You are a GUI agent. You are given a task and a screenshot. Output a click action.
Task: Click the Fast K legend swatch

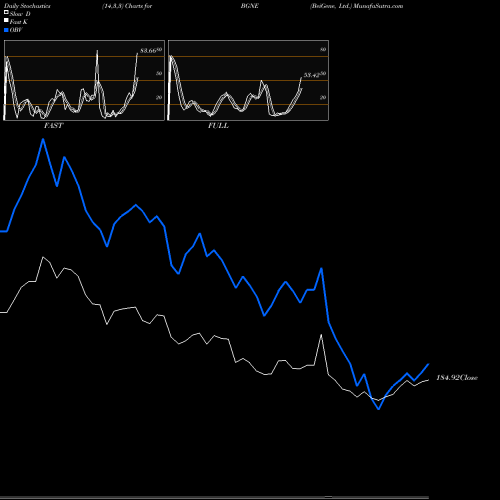[x=6, y=20]
